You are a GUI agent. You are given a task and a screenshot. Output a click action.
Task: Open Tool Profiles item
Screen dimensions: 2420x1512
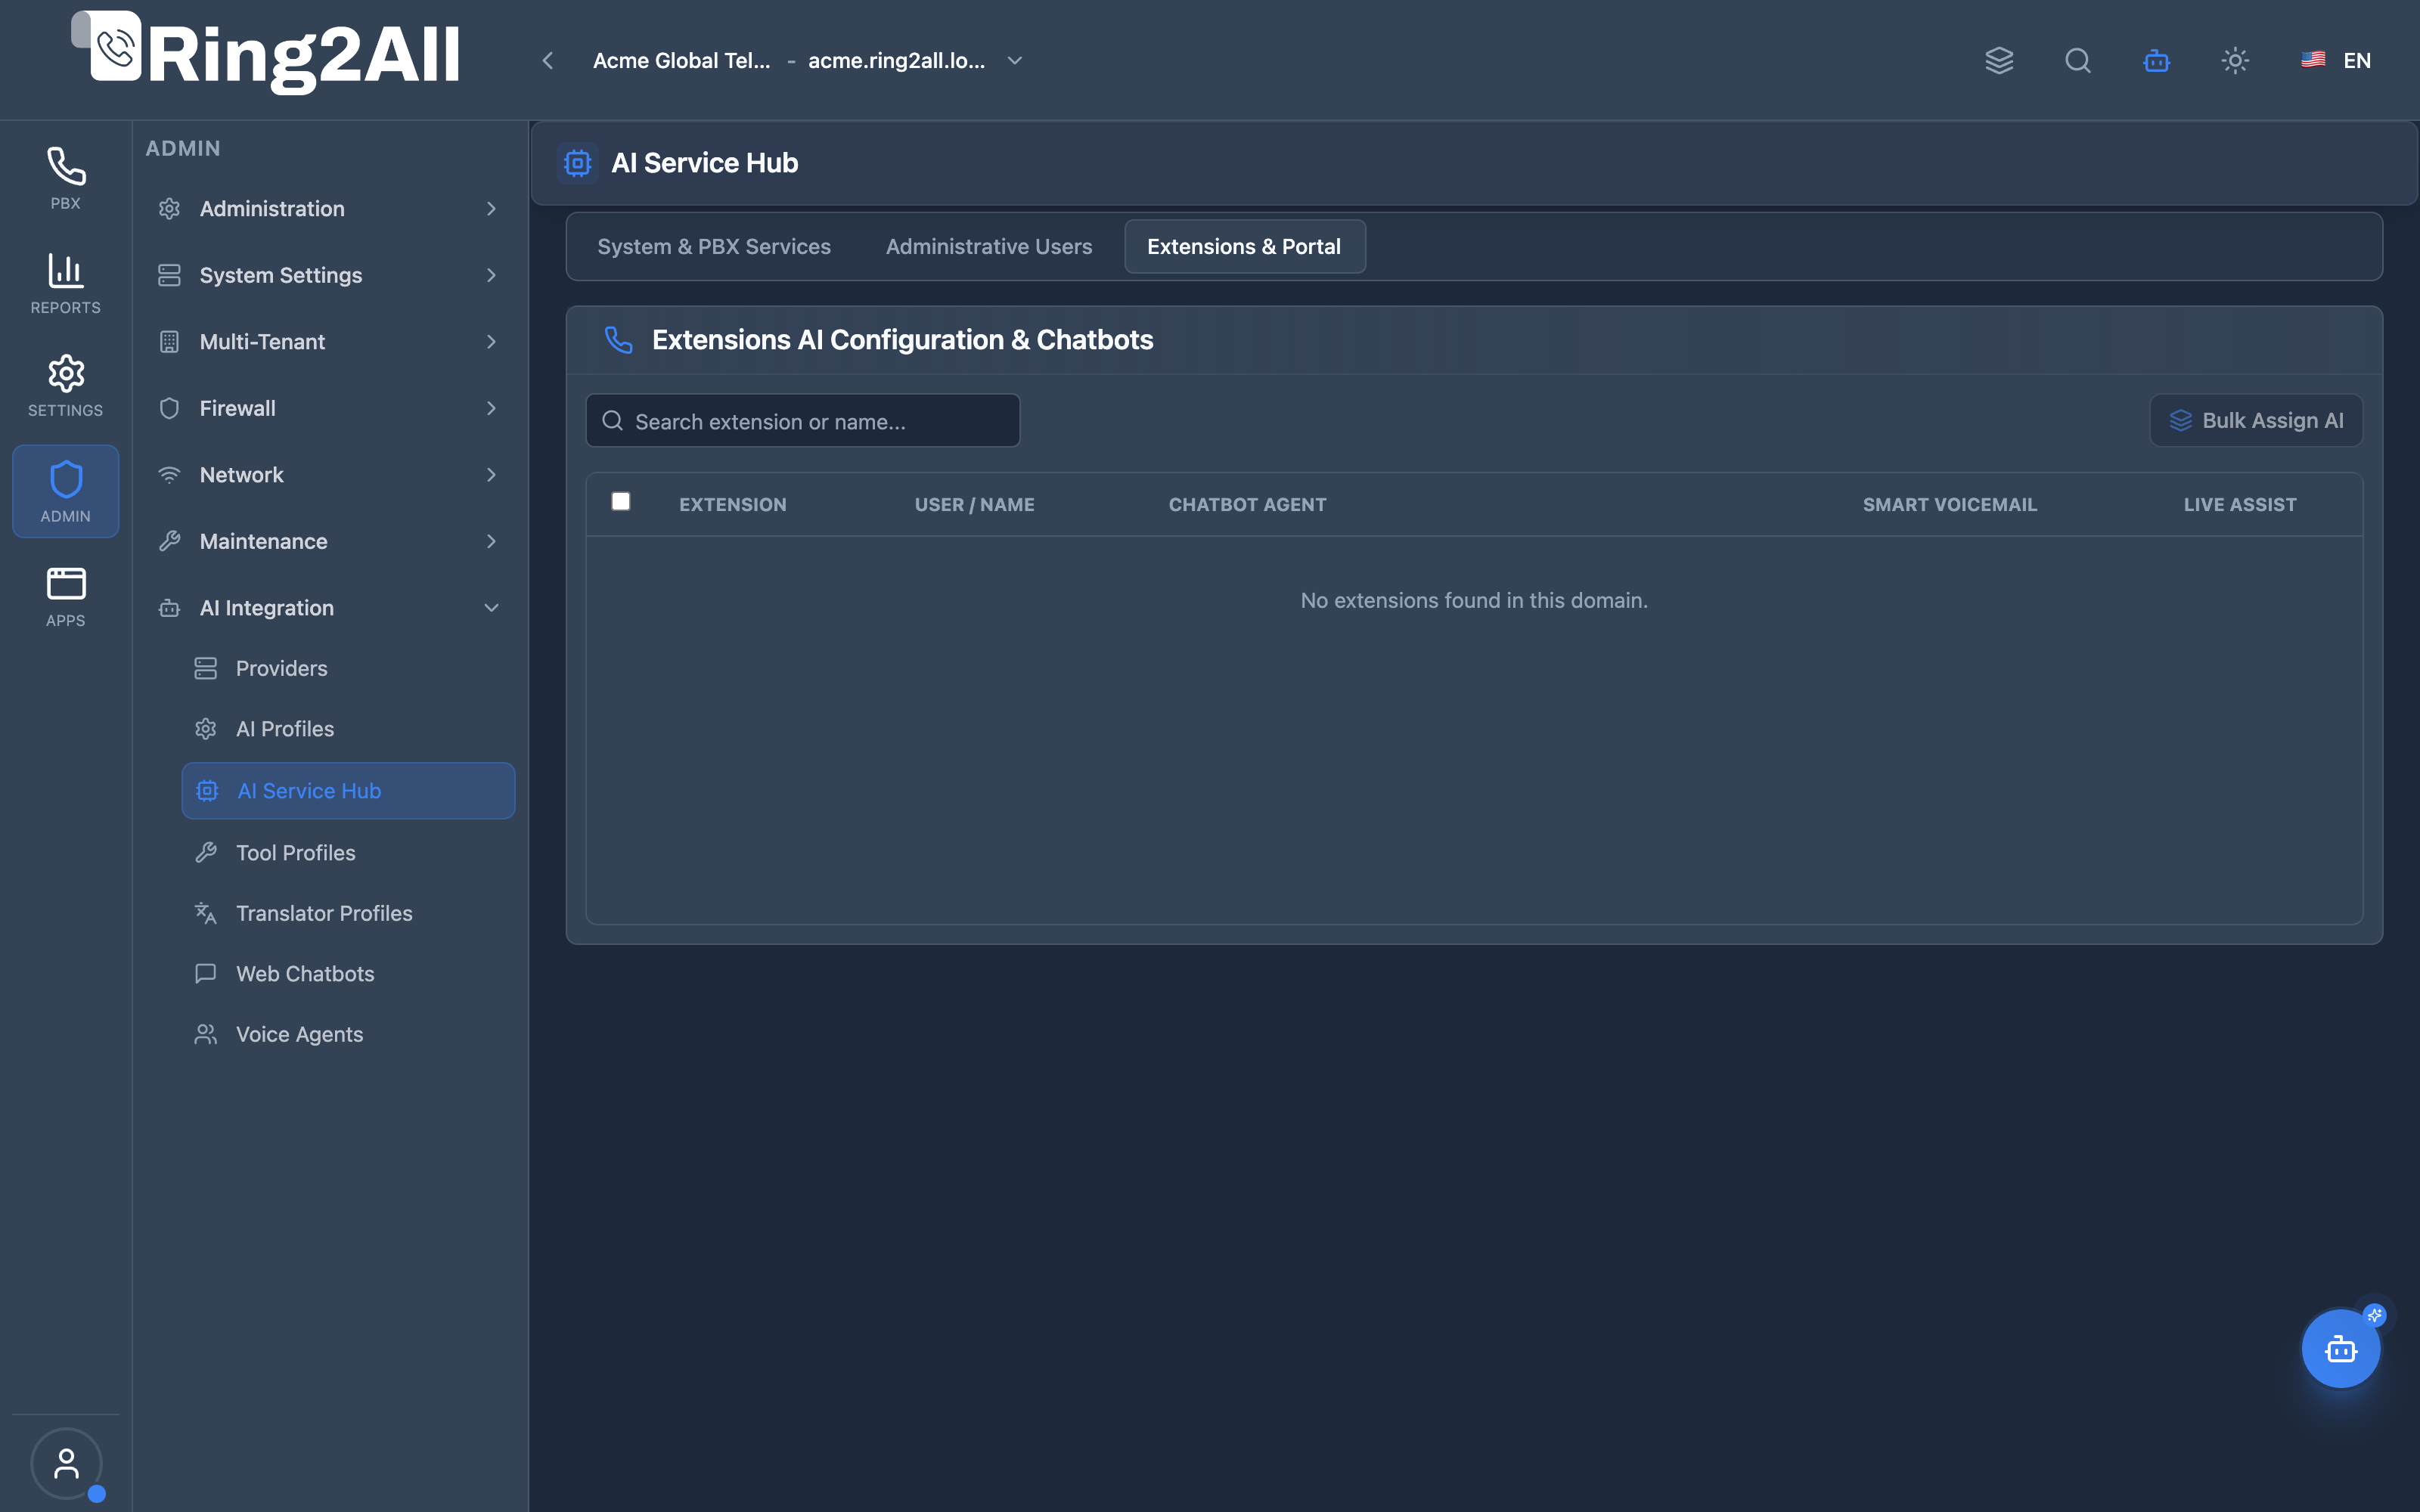(348, 852)
